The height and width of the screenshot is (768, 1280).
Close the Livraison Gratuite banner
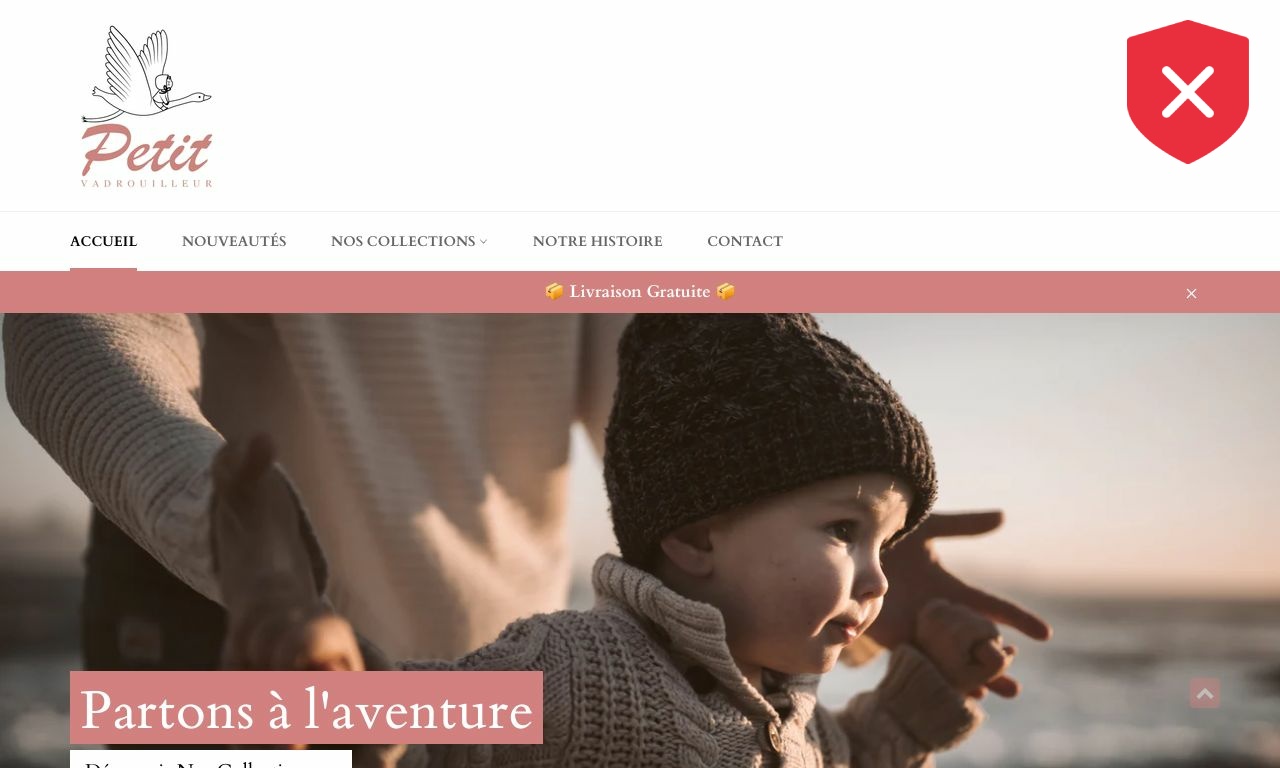pos(1191,293)
